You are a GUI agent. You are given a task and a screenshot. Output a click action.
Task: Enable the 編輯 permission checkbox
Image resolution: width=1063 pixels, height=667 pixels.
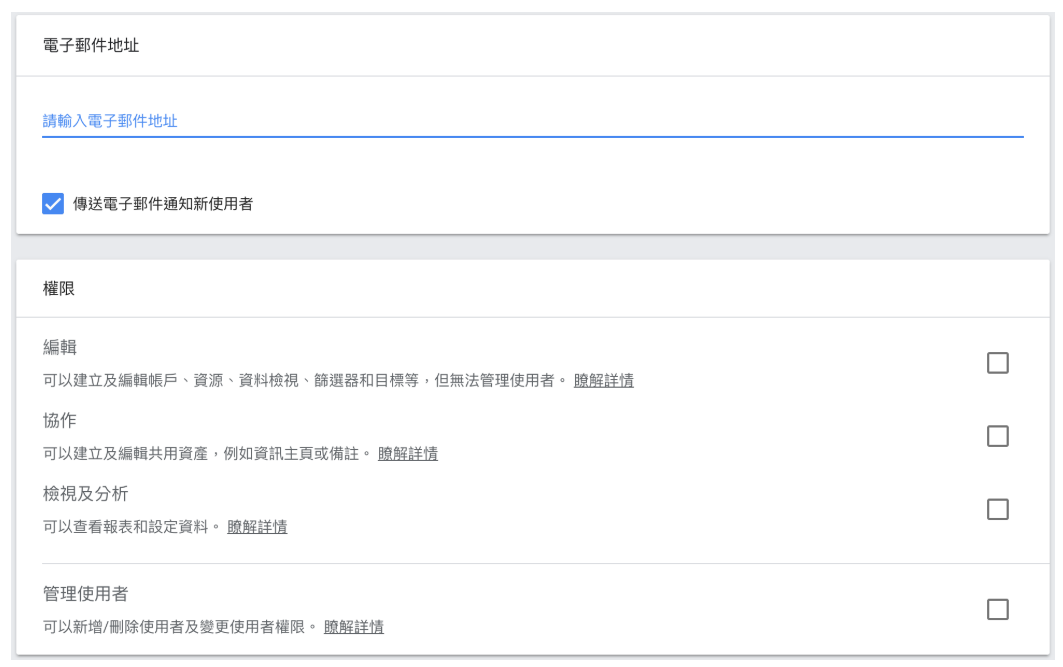coord(997,363)
